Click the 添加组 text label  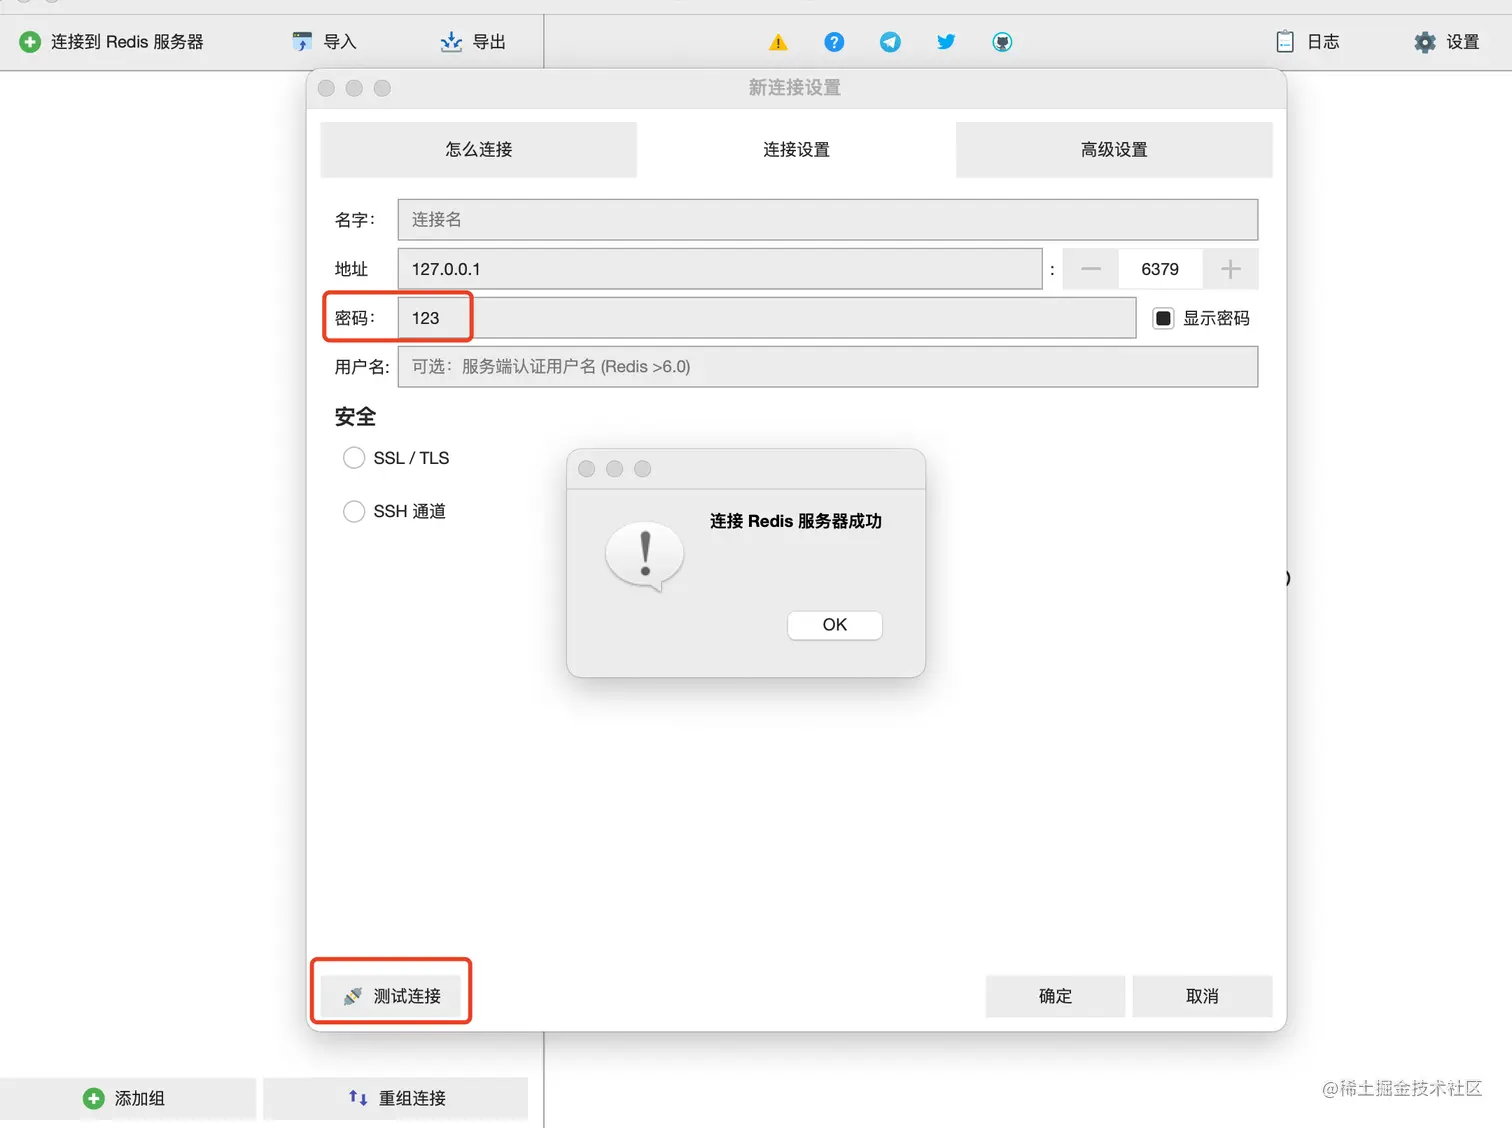pyautogui.click(x=140, y=1098)
